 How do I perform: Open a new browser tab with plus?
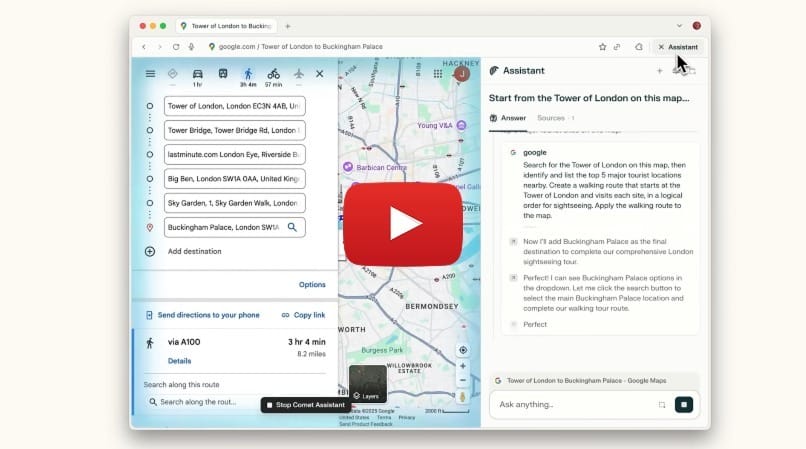point(288,26)
